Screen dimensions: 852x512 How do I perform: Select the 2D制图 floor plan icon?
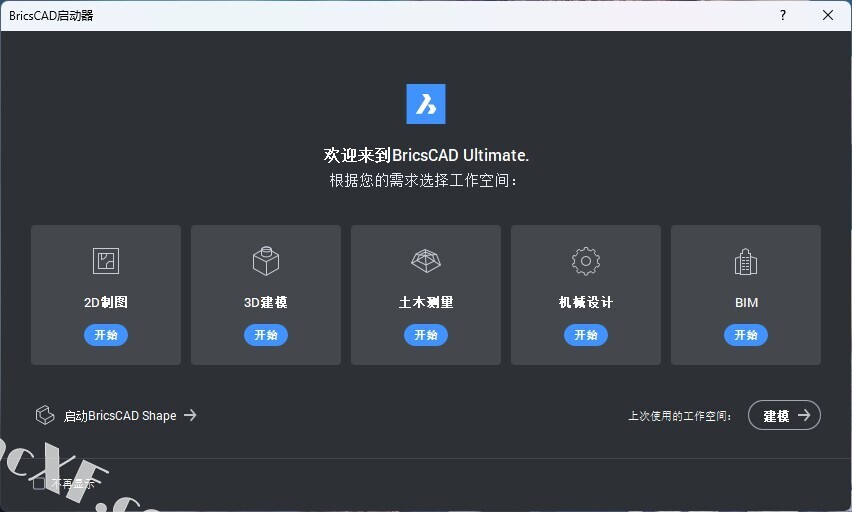coord(106,261)
